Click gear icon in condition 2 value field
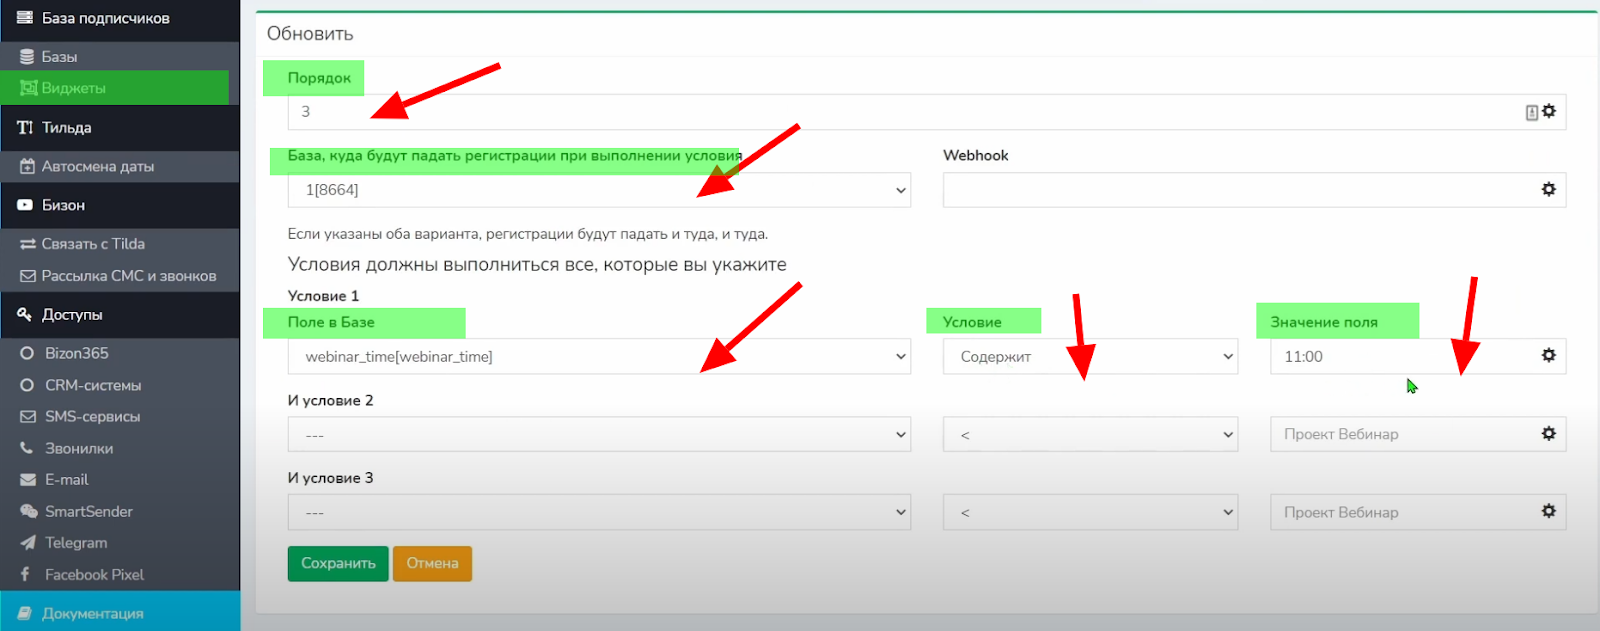 click(1548, 433)
